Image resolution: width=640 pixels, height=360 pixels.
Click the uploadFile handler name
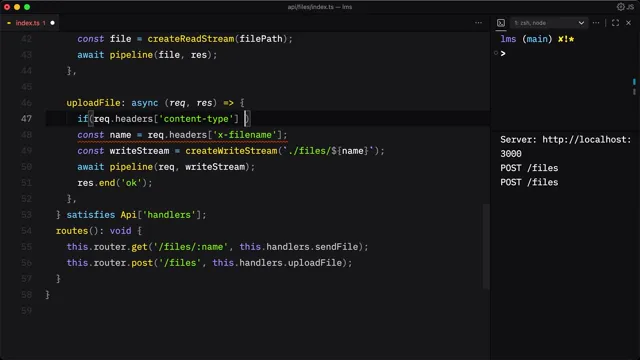(93, 103)
